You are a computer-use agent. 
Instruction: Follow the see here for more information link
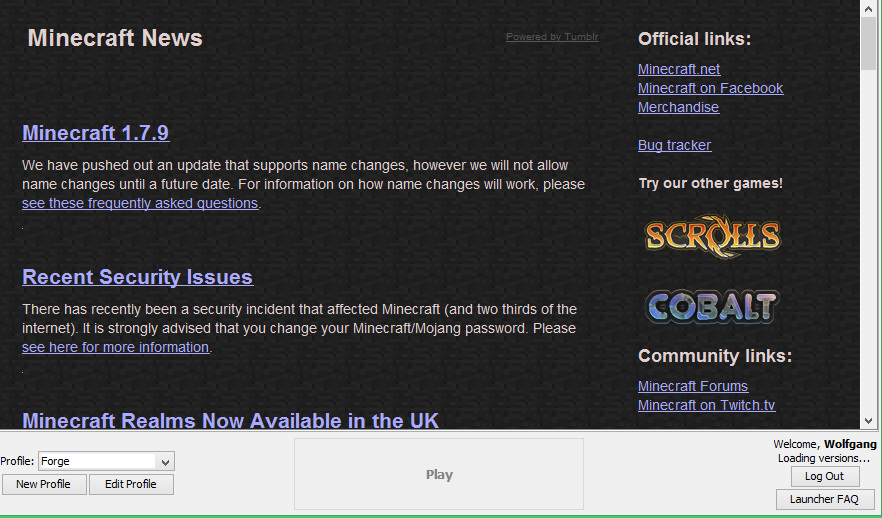pos(115,347)
